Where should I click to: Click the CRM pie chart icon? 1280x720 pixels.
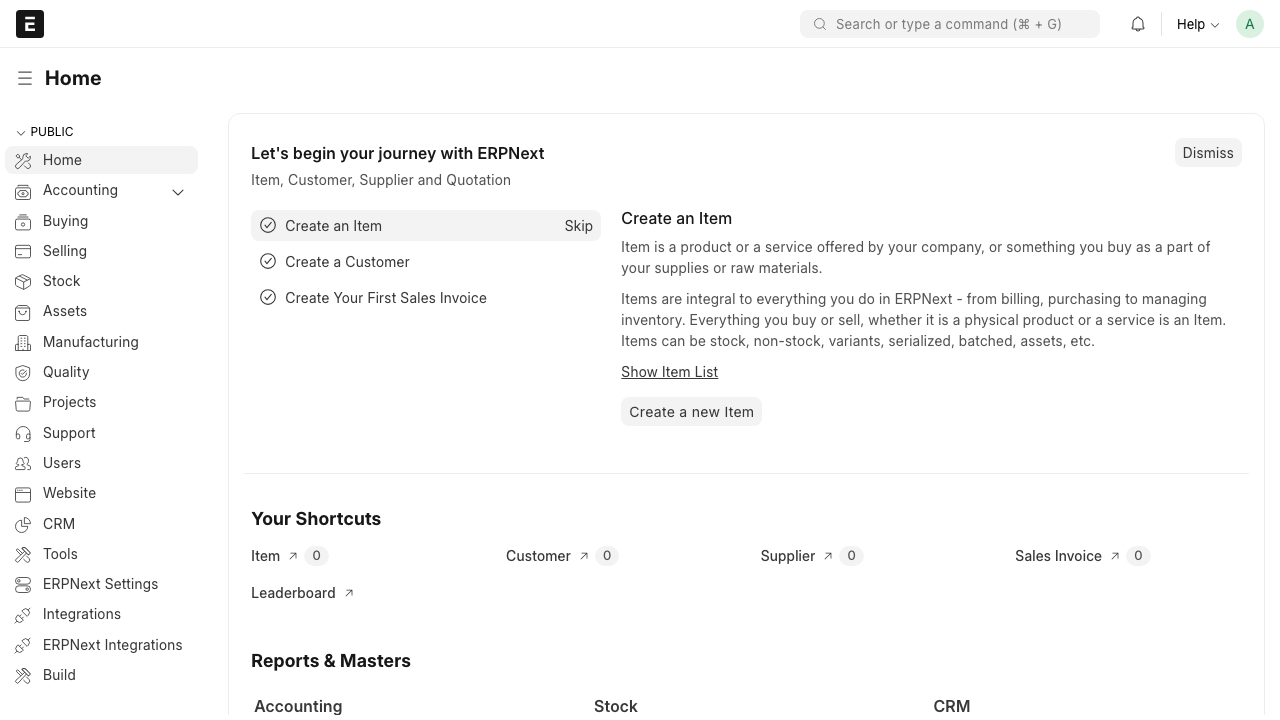[23, 524]
